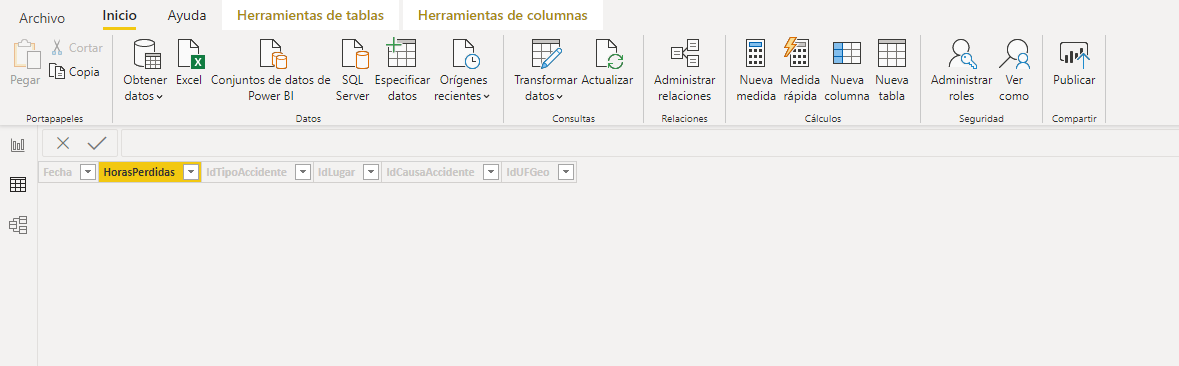The image size is (1179, 366).
Task: Create a Nueva tabla
Action: [x=892, y=70]
